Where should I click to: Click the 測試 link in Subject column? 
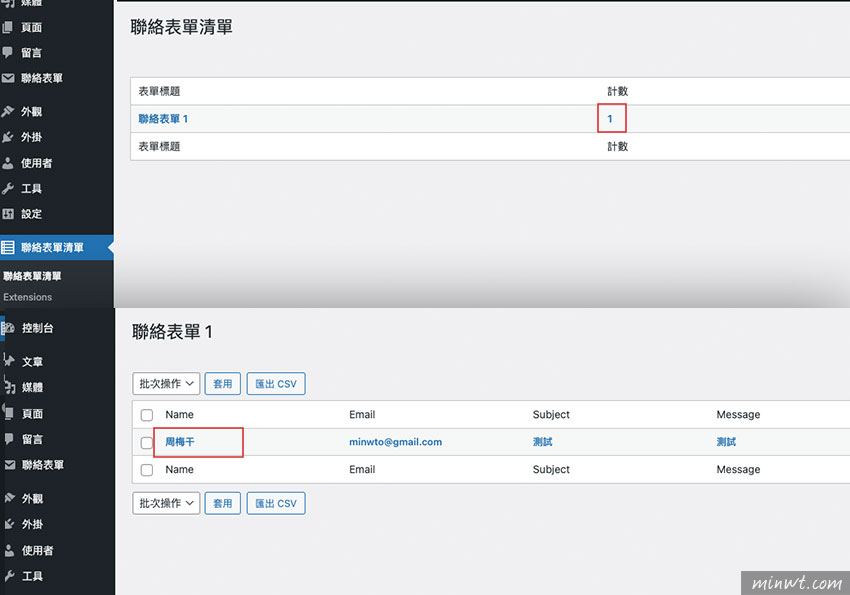click(543, 442)
